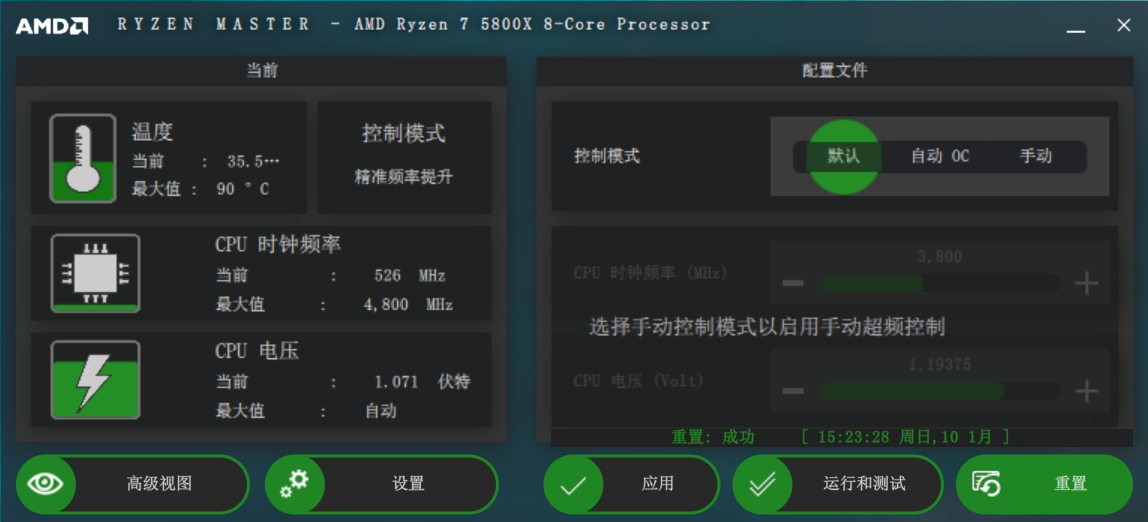Click the CPU chip clock speed icon
The height and width of the screenshot is (522, 1148).
pyautogui.click(x=95, y=273)
